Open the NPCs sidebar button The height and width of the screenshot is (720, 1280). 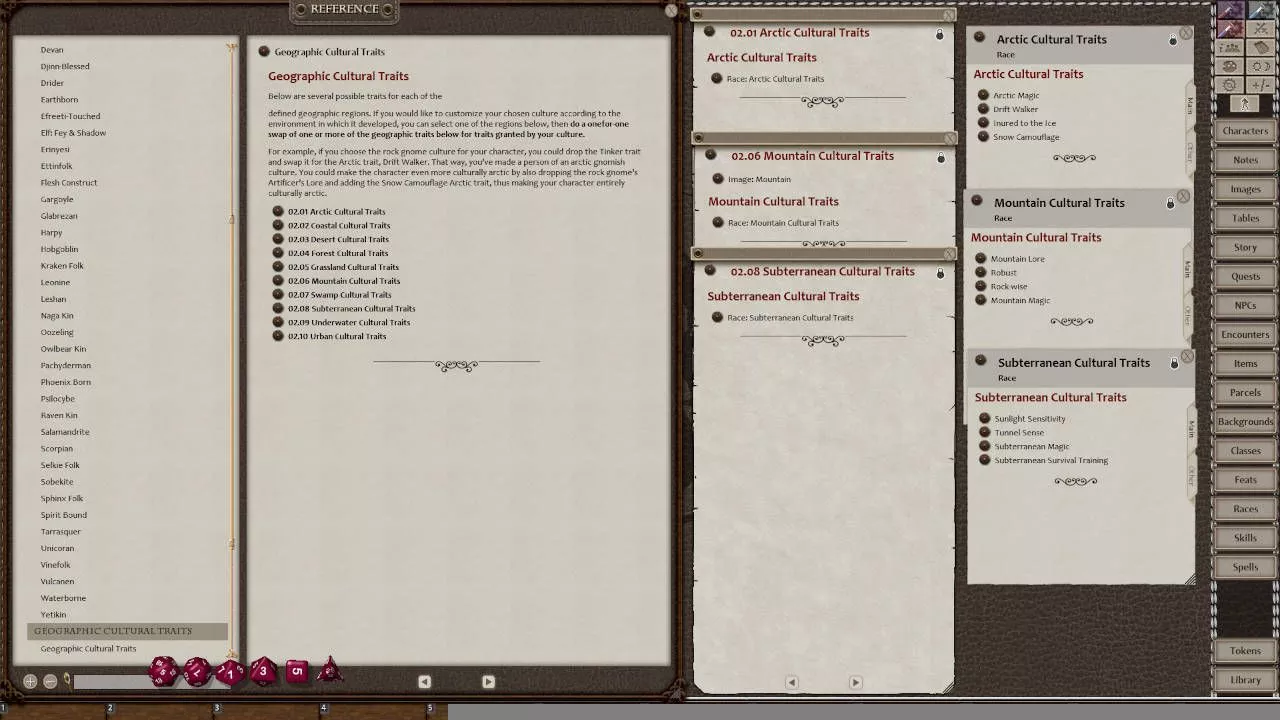tap(1245, 305)
